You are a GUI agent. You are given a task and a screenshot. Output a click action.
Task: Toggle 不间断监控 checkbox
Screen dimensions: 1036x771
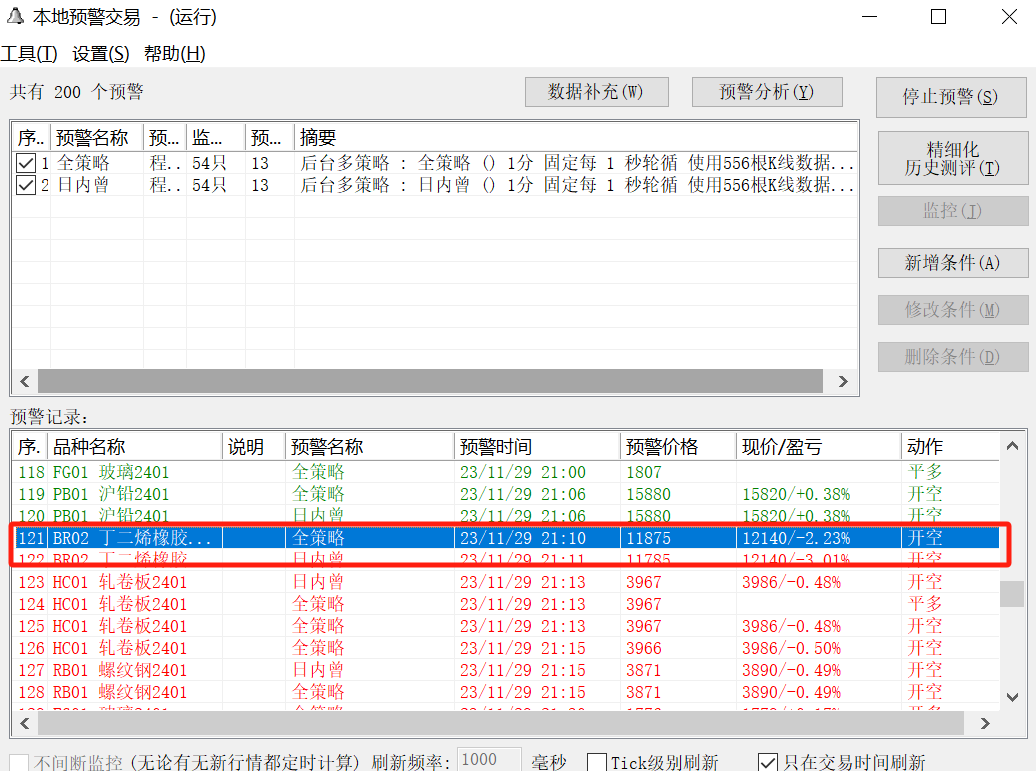point(19,762)
